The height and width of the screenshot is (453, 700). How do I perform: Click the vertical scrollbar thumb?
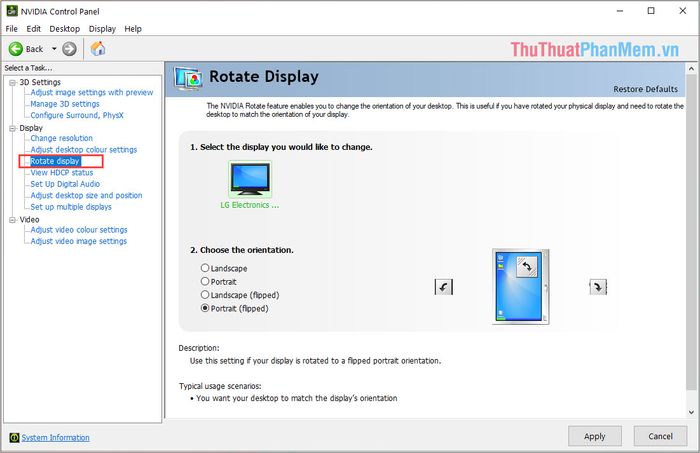[691, 232]
